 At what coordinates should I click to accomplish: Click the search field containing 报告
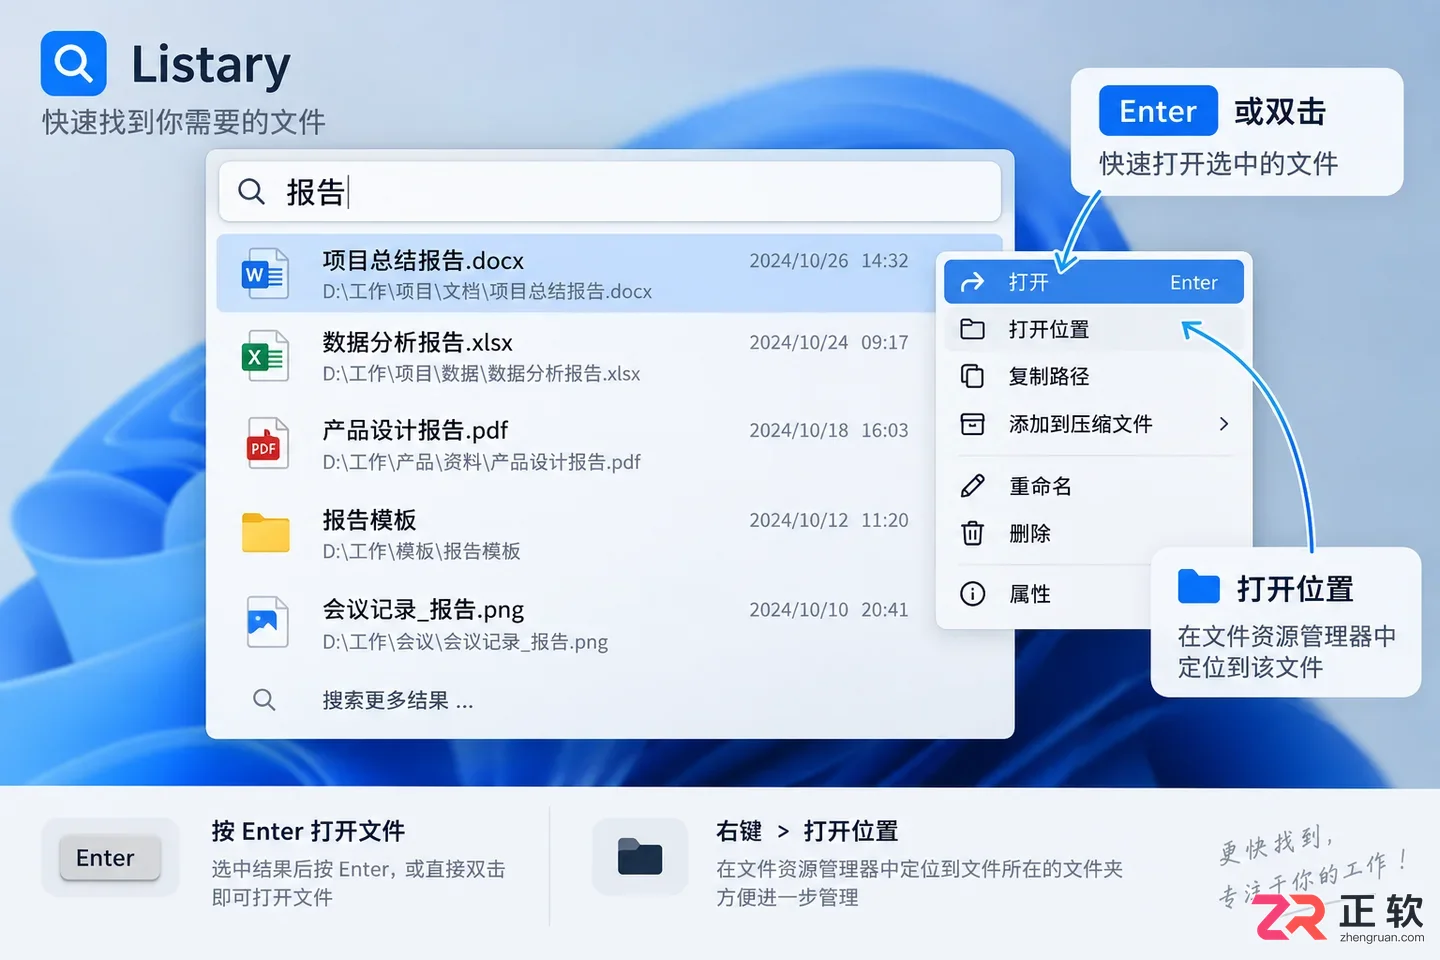(610, 191)
